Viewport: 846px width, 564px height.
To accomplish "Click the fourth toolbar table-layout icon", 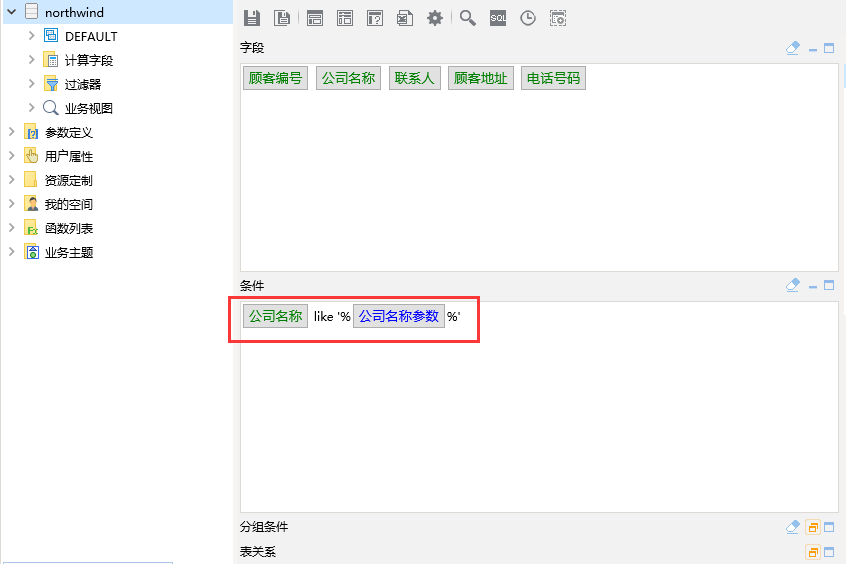I will click(345, 18).
